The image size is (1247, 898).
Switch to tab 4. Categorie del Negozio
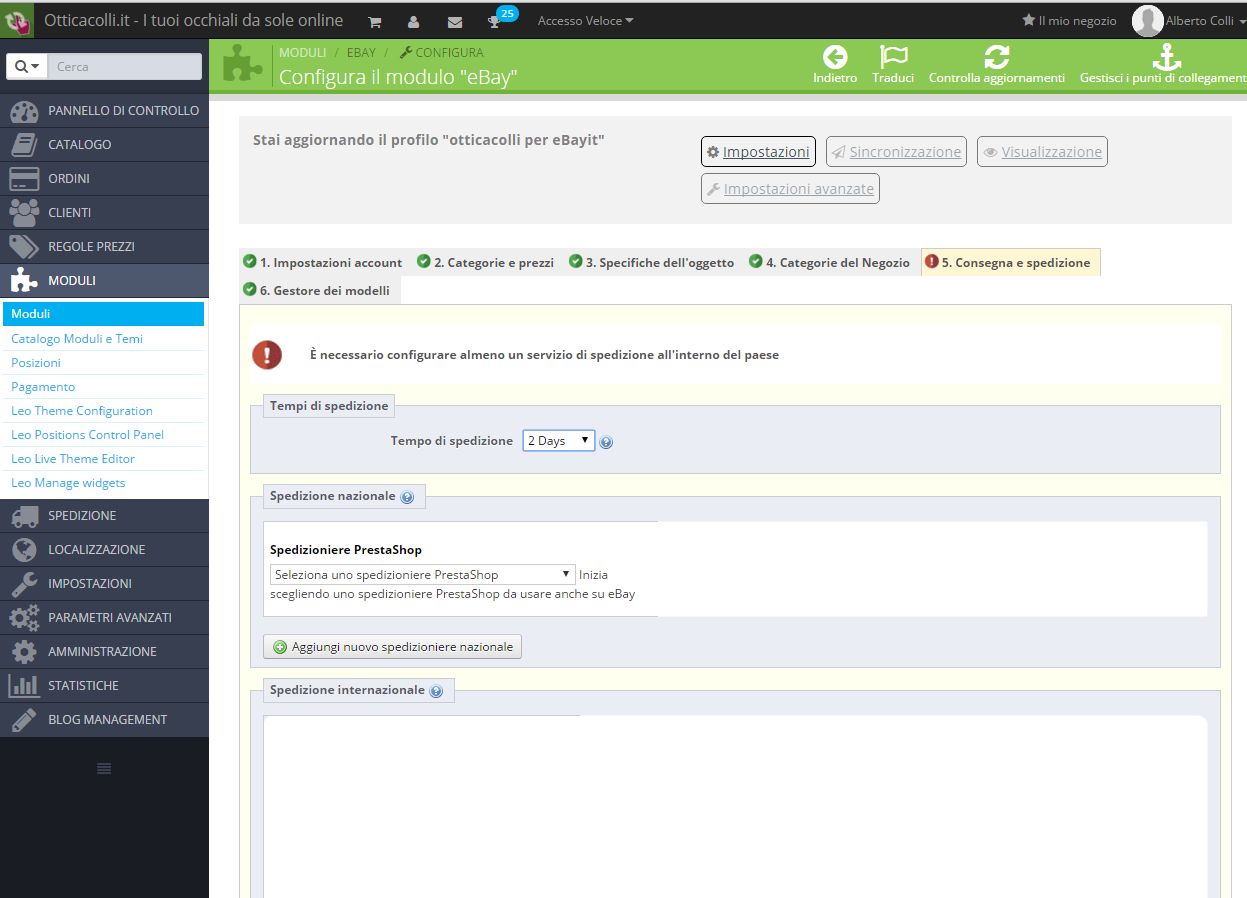829,262
